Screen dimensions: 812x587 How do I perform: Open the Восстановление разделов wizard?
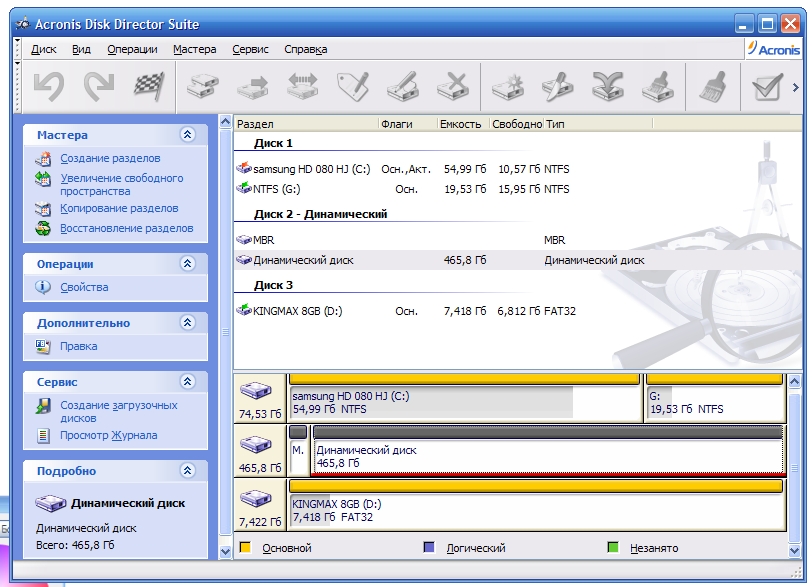(x=126, y=228)
